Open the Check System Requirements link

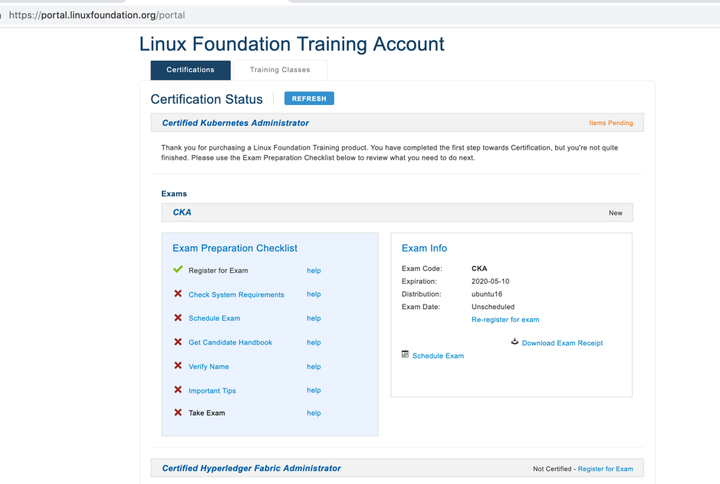coord(236,295)
